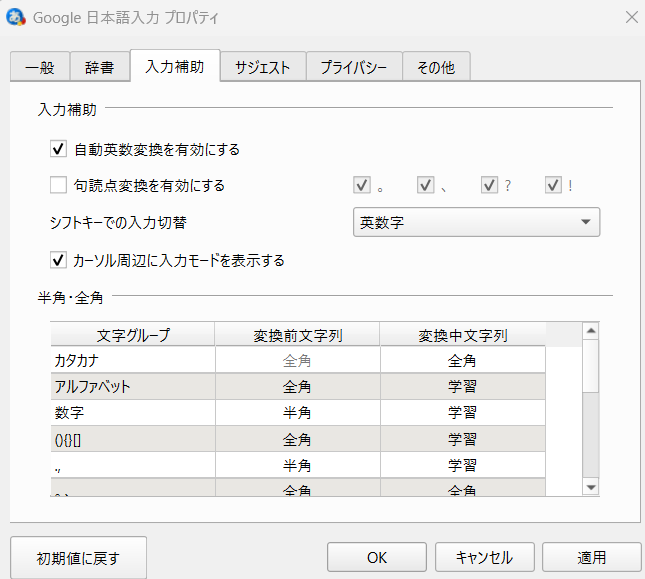Apply changes with the 適用 button
This screenshot has width=645, height=579.
pyautogui.click(x=592, y=557)
